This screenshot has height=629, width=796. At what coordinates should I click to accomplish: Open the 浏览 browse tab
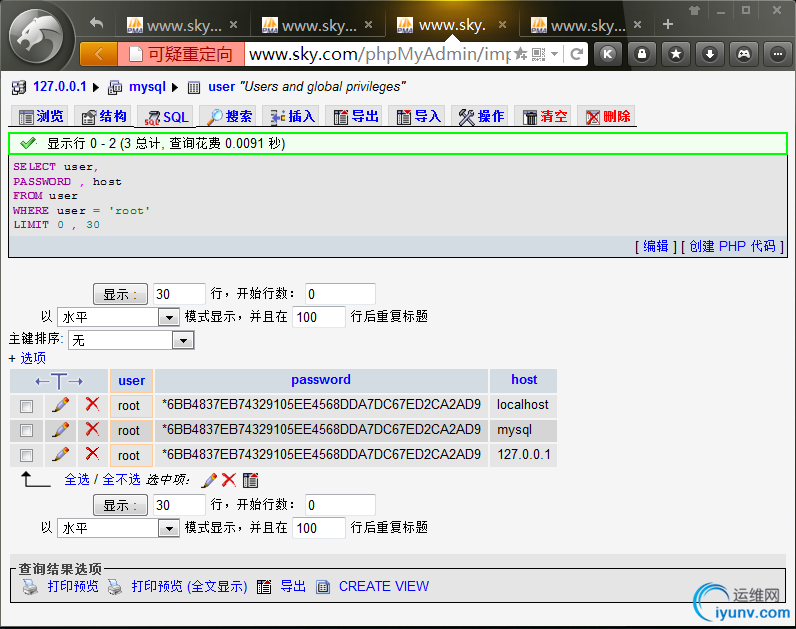41,117
